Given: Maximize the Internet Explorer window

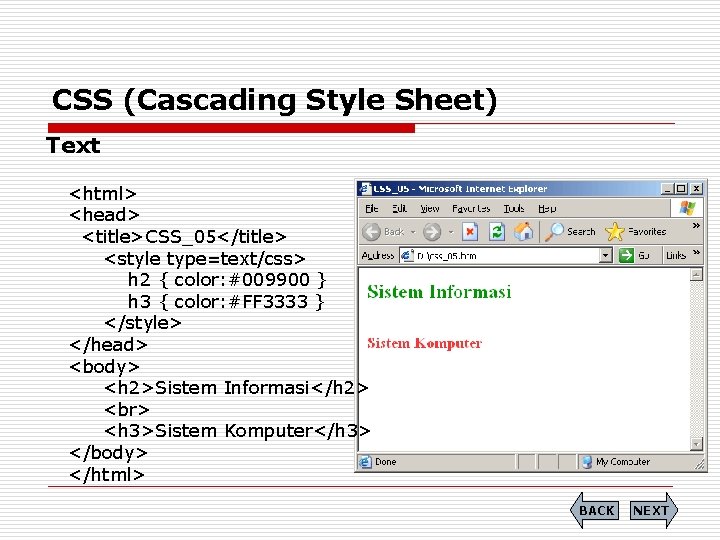Looking at the screenshot, I should coord(681,189).
